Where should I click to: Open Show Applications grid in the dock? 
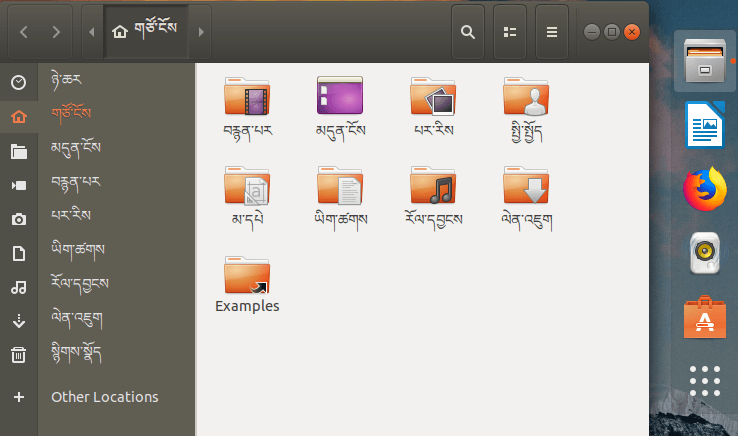[x=705, y=383]
